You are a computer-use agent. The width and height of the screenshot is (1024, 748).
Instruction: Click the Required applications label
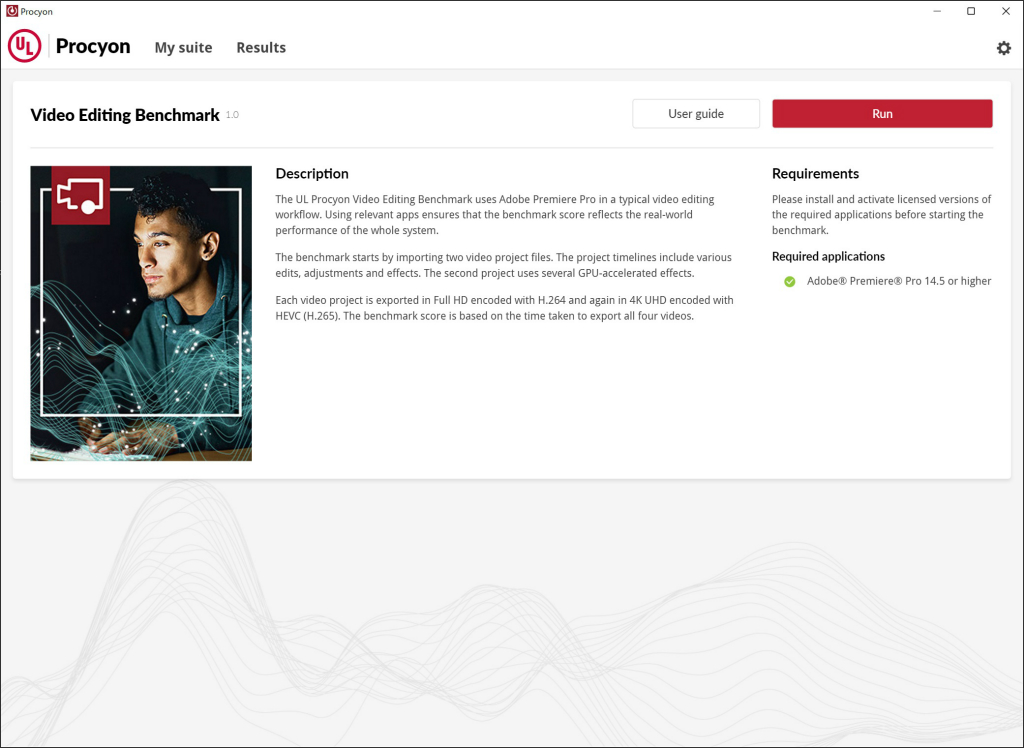click(x=828, y=257)
